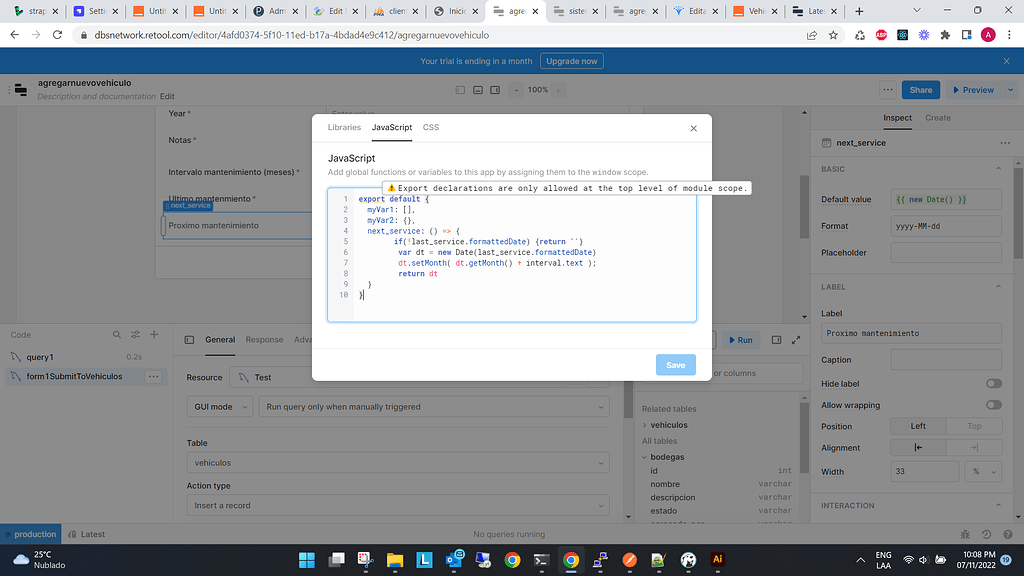Toggle the left panel visibility icon
The image size is (1024, 576).
(460, 89)
